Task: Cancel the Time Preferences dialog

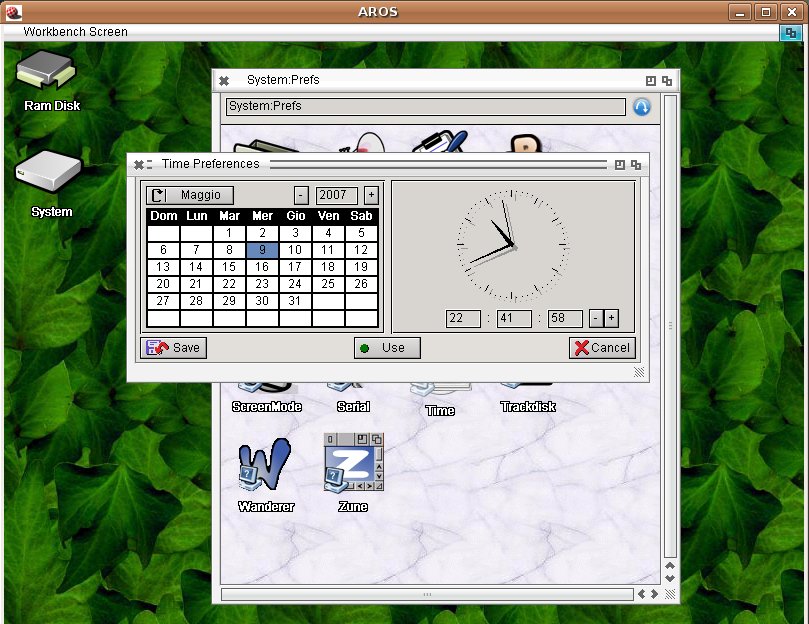Action: click(x=602, y=347)
